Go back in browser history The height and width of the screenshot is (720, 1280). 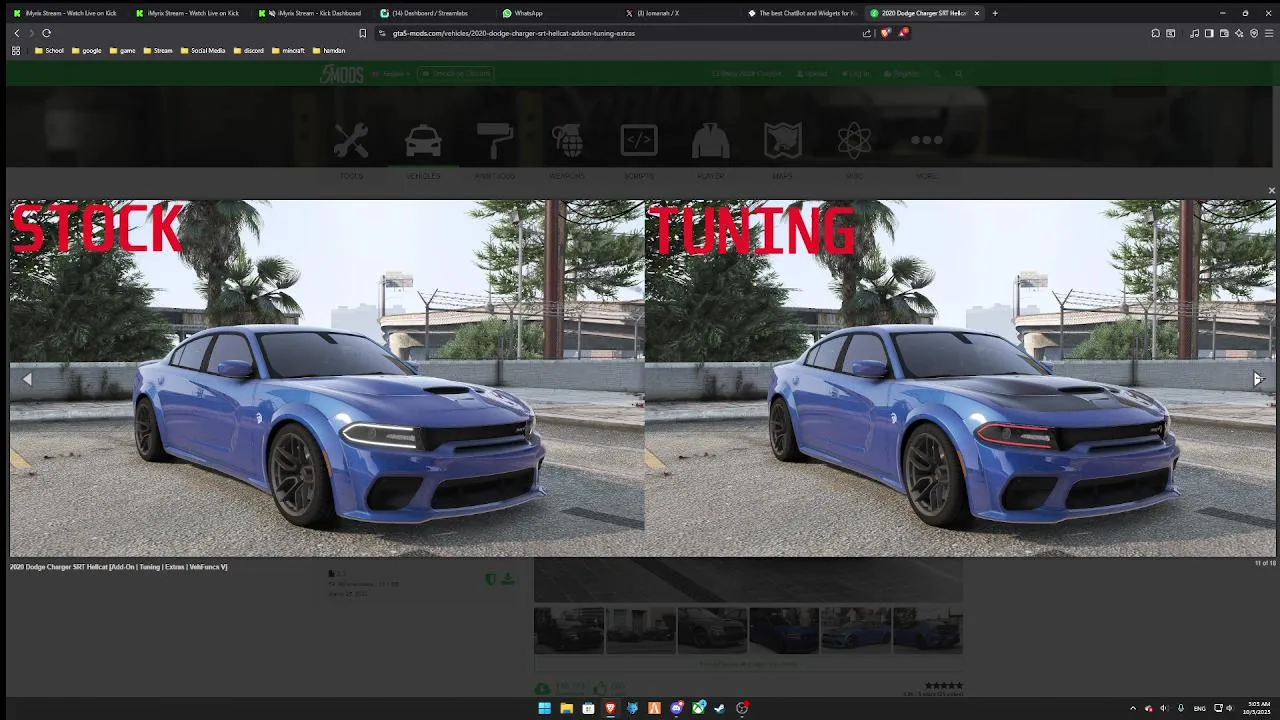[x=16, y=33]
